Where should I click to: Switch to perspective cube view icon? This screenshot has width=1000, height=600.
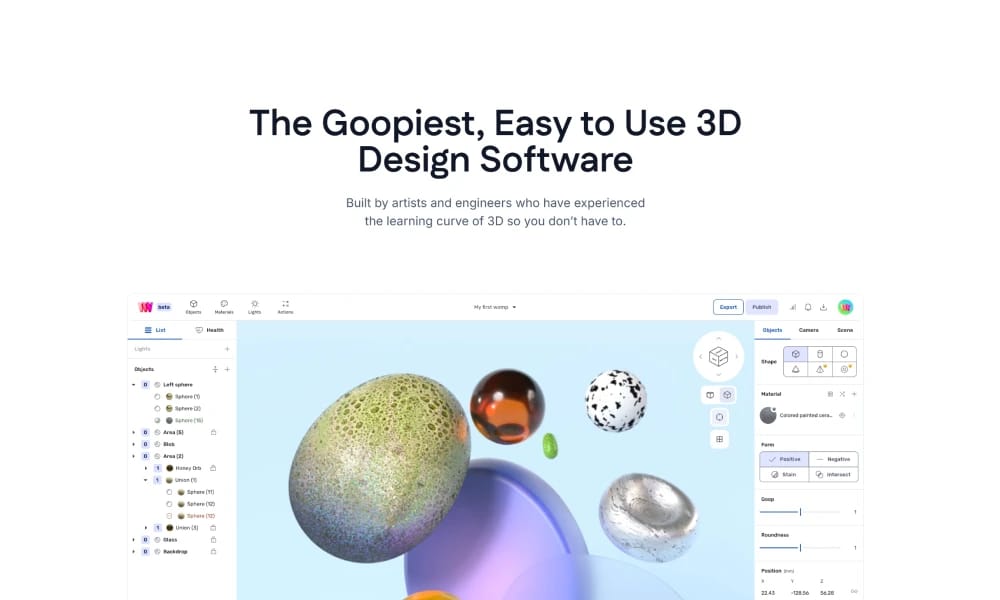[x=727, y=395]
